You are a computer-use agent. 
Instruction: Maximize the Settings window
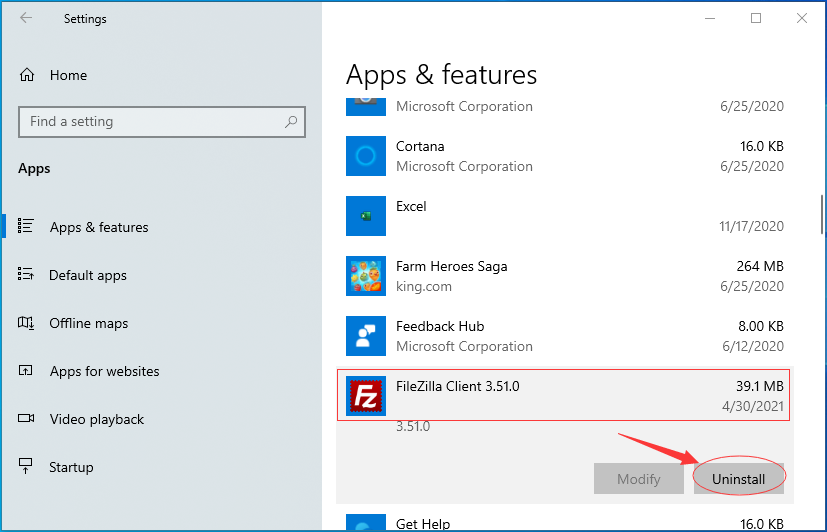756,18
